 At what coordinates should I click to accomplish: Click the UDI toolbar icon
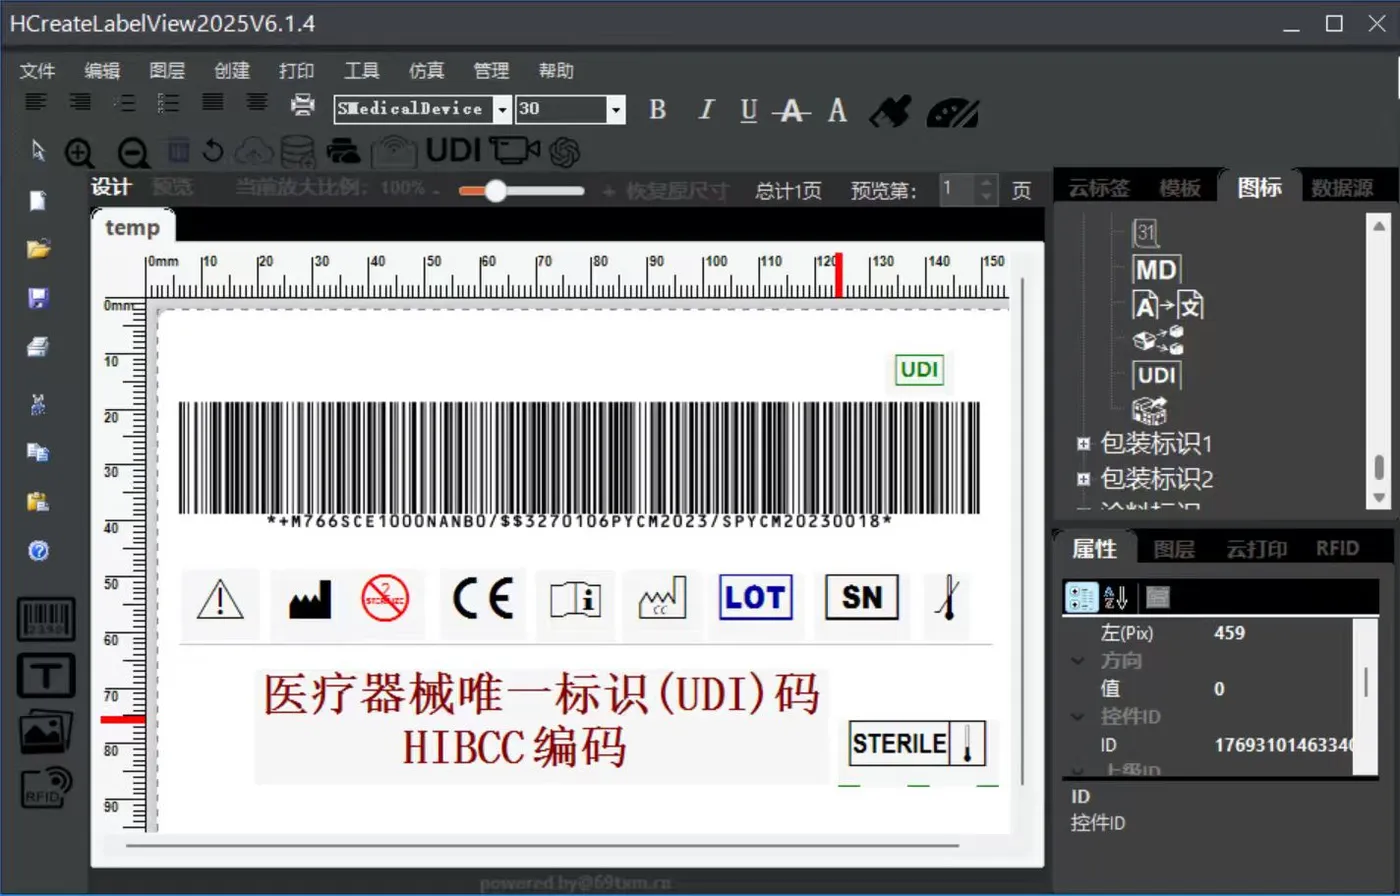tap(454, 150)
